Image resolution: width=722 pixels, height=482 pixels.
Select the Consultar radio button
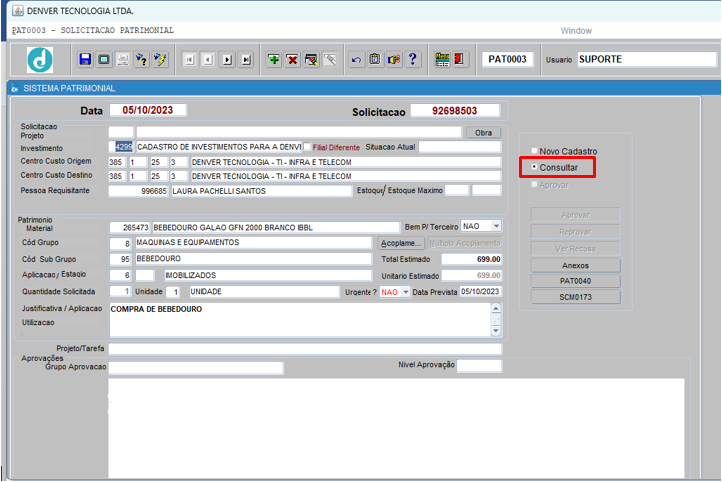click(x=535, y=167)
